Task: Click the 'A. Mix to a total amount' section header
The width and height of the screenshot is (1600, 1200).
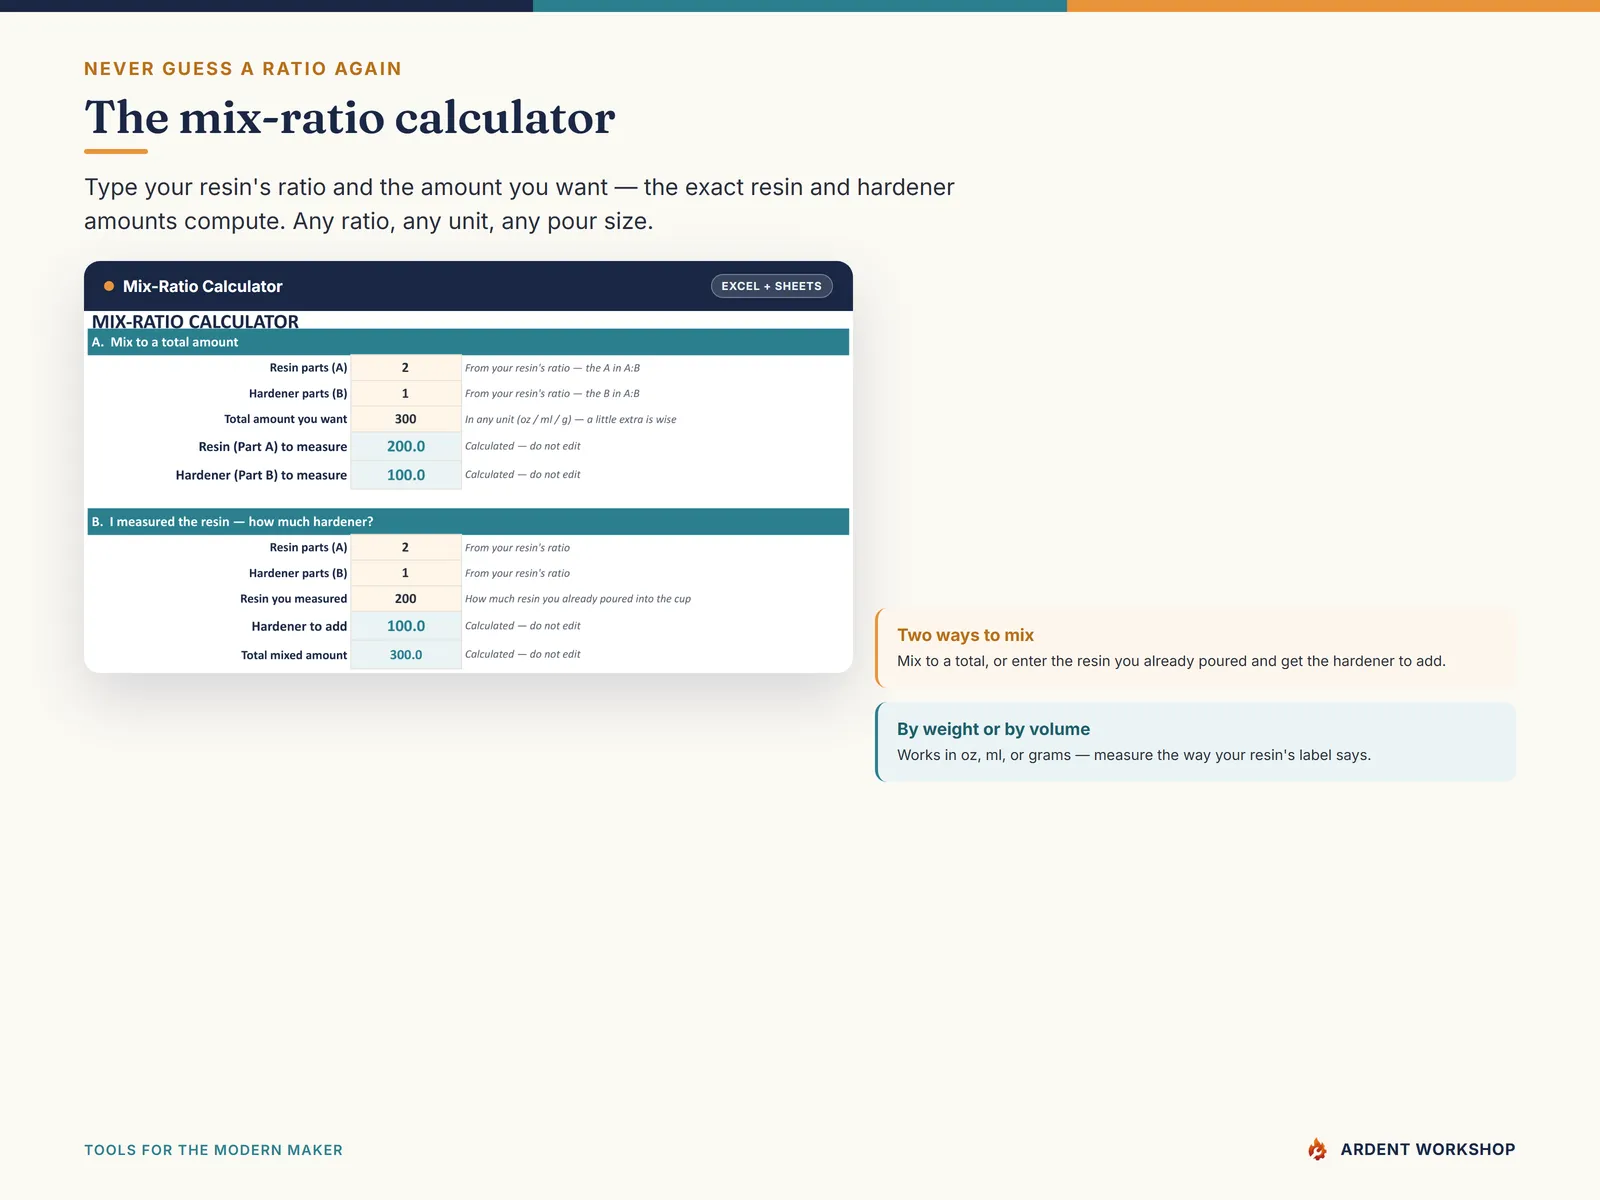Action: point(468,342)
